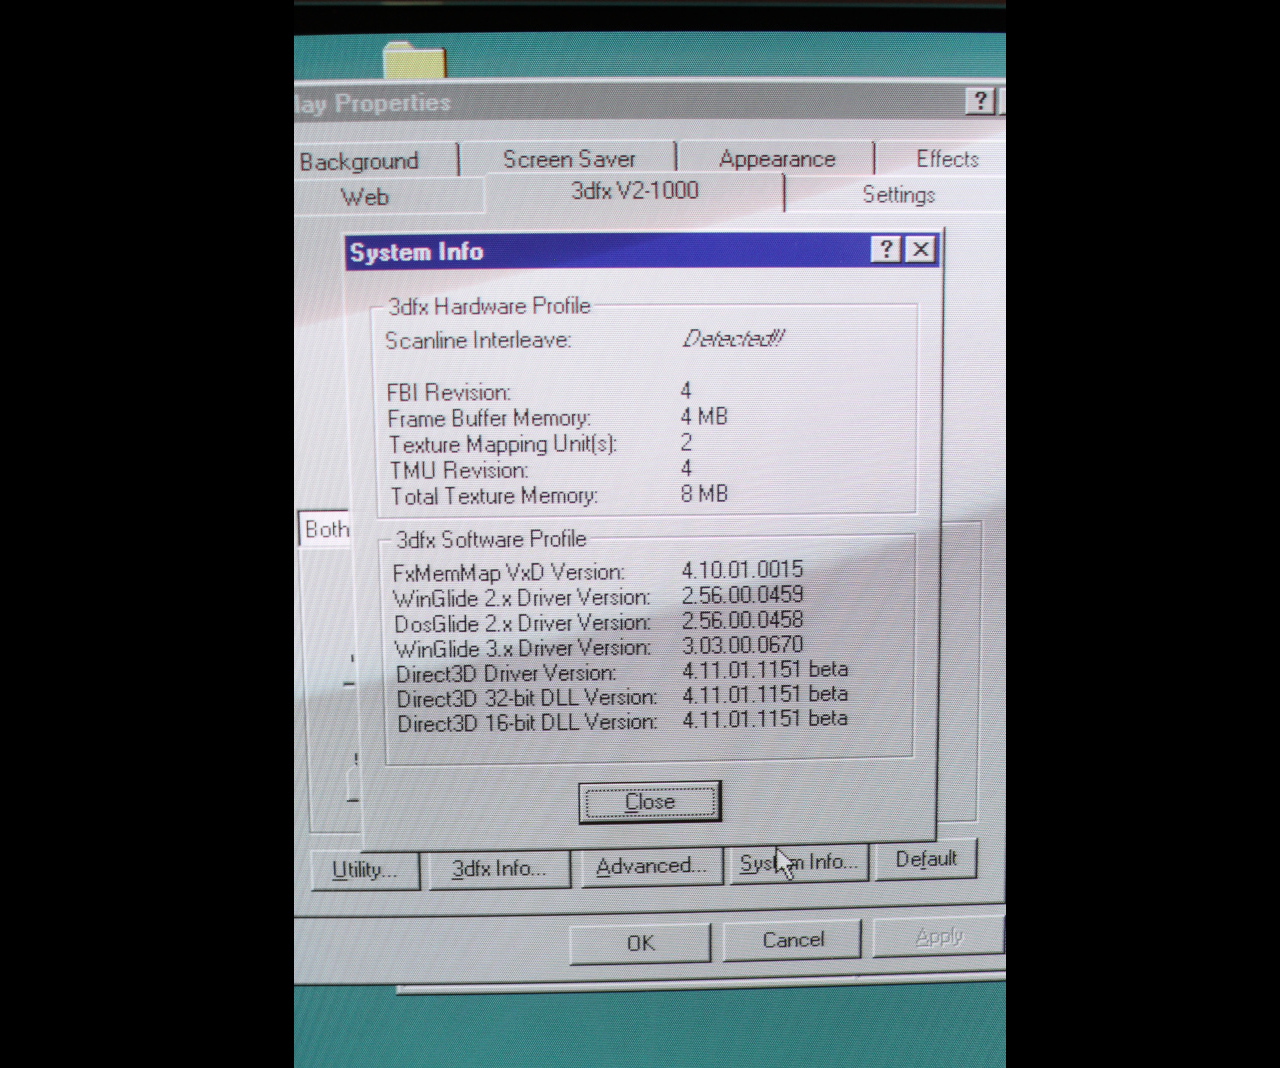This screenshot has width=1280, height=1068.
Task: Open the Appearance tab
Action: pos(777,159)
